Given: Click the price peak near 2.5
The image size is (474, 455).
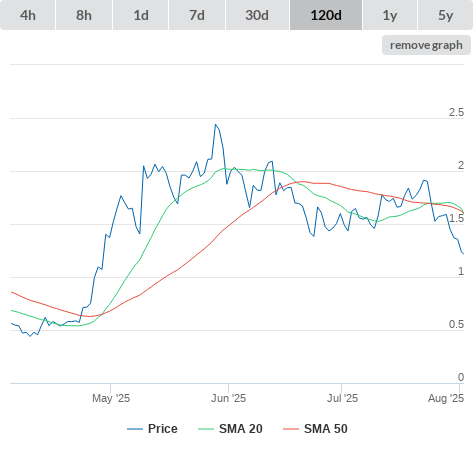Looking at the screenshot, I should (x=216, y=125).
